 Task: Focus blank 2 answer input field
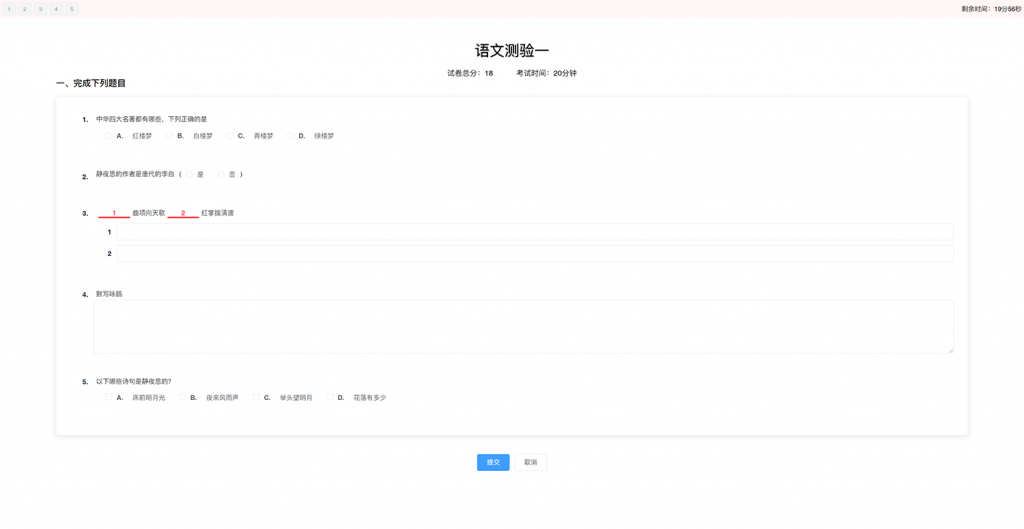(x=535, y=253)
